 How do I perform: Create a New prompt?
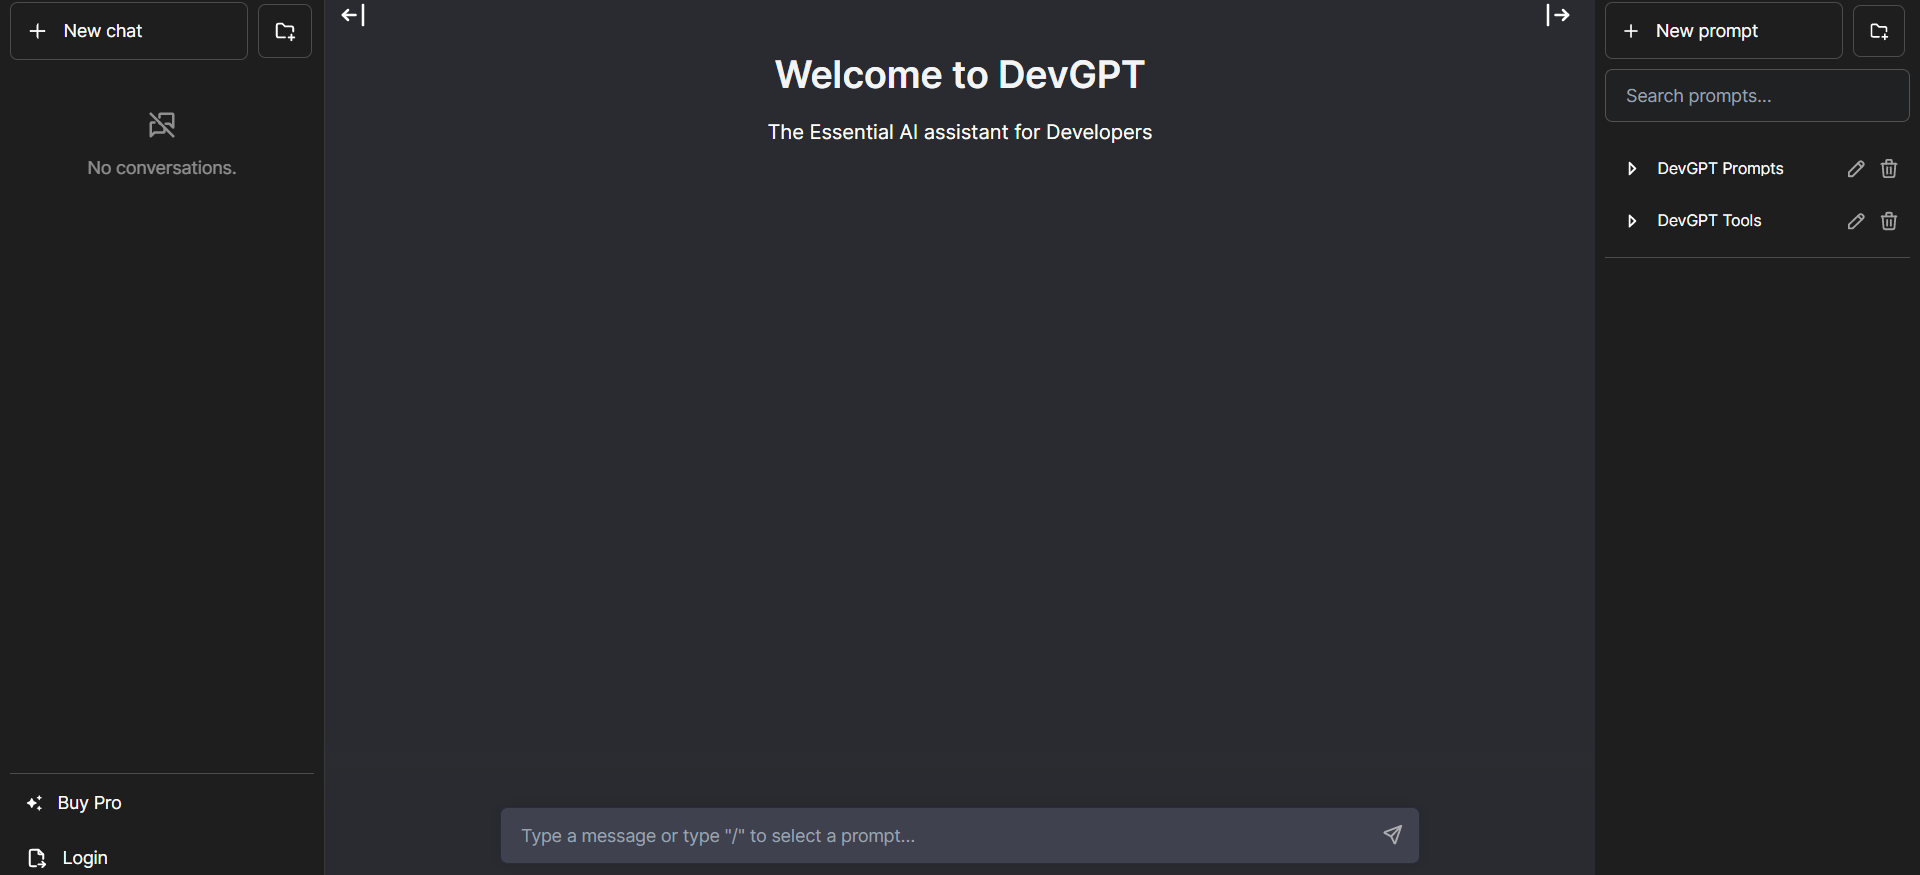coord(1724,31)
